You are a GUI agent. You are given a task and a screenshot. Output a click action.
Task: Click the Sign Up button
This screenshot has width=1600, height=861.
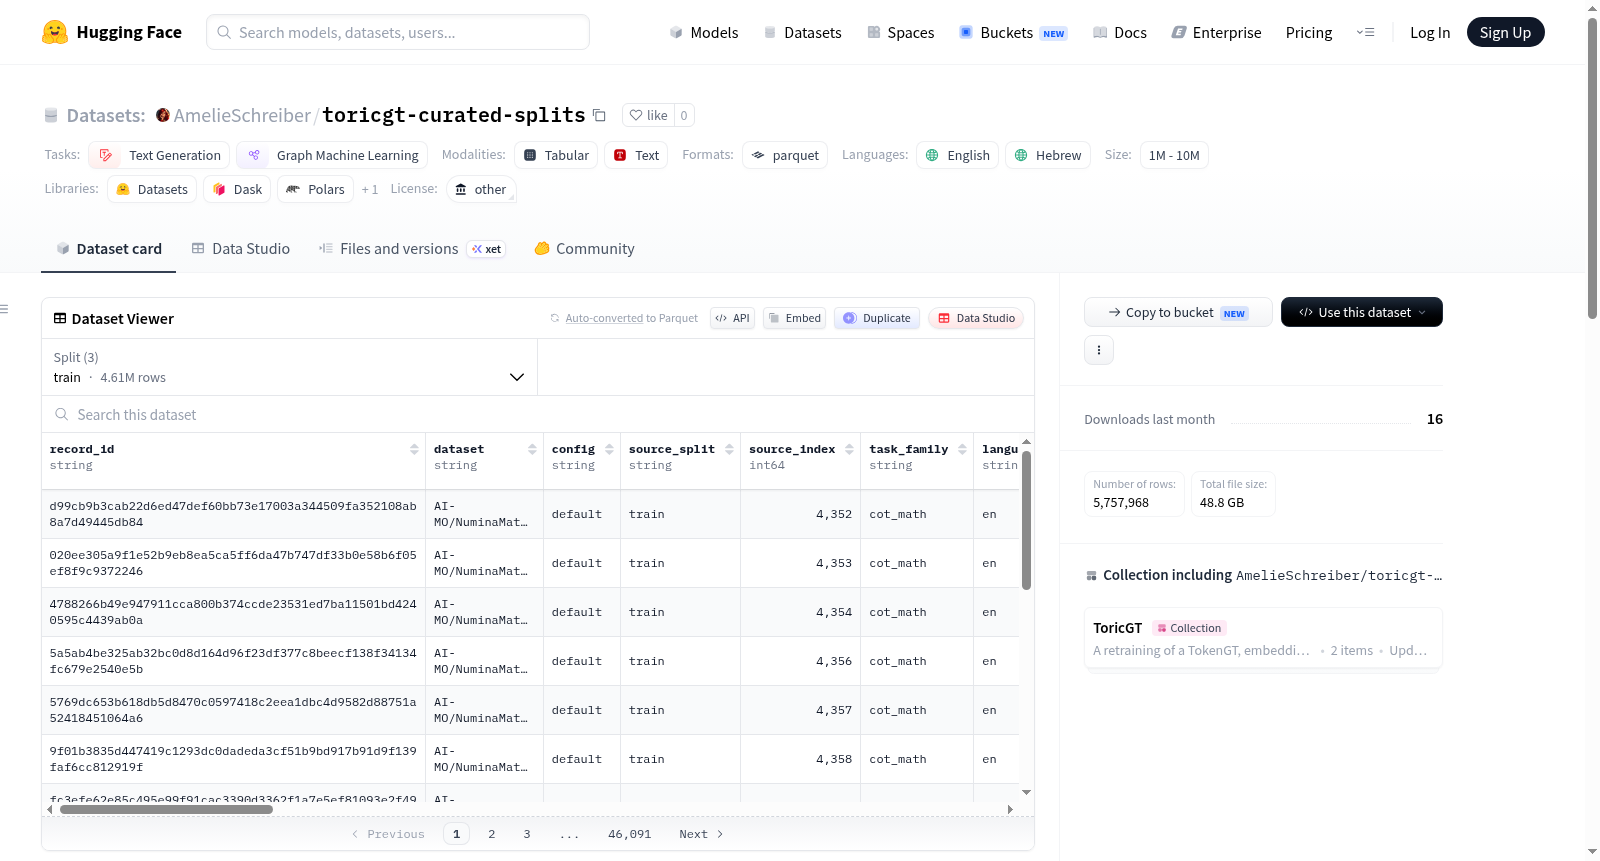click(x=1506, y=32)
